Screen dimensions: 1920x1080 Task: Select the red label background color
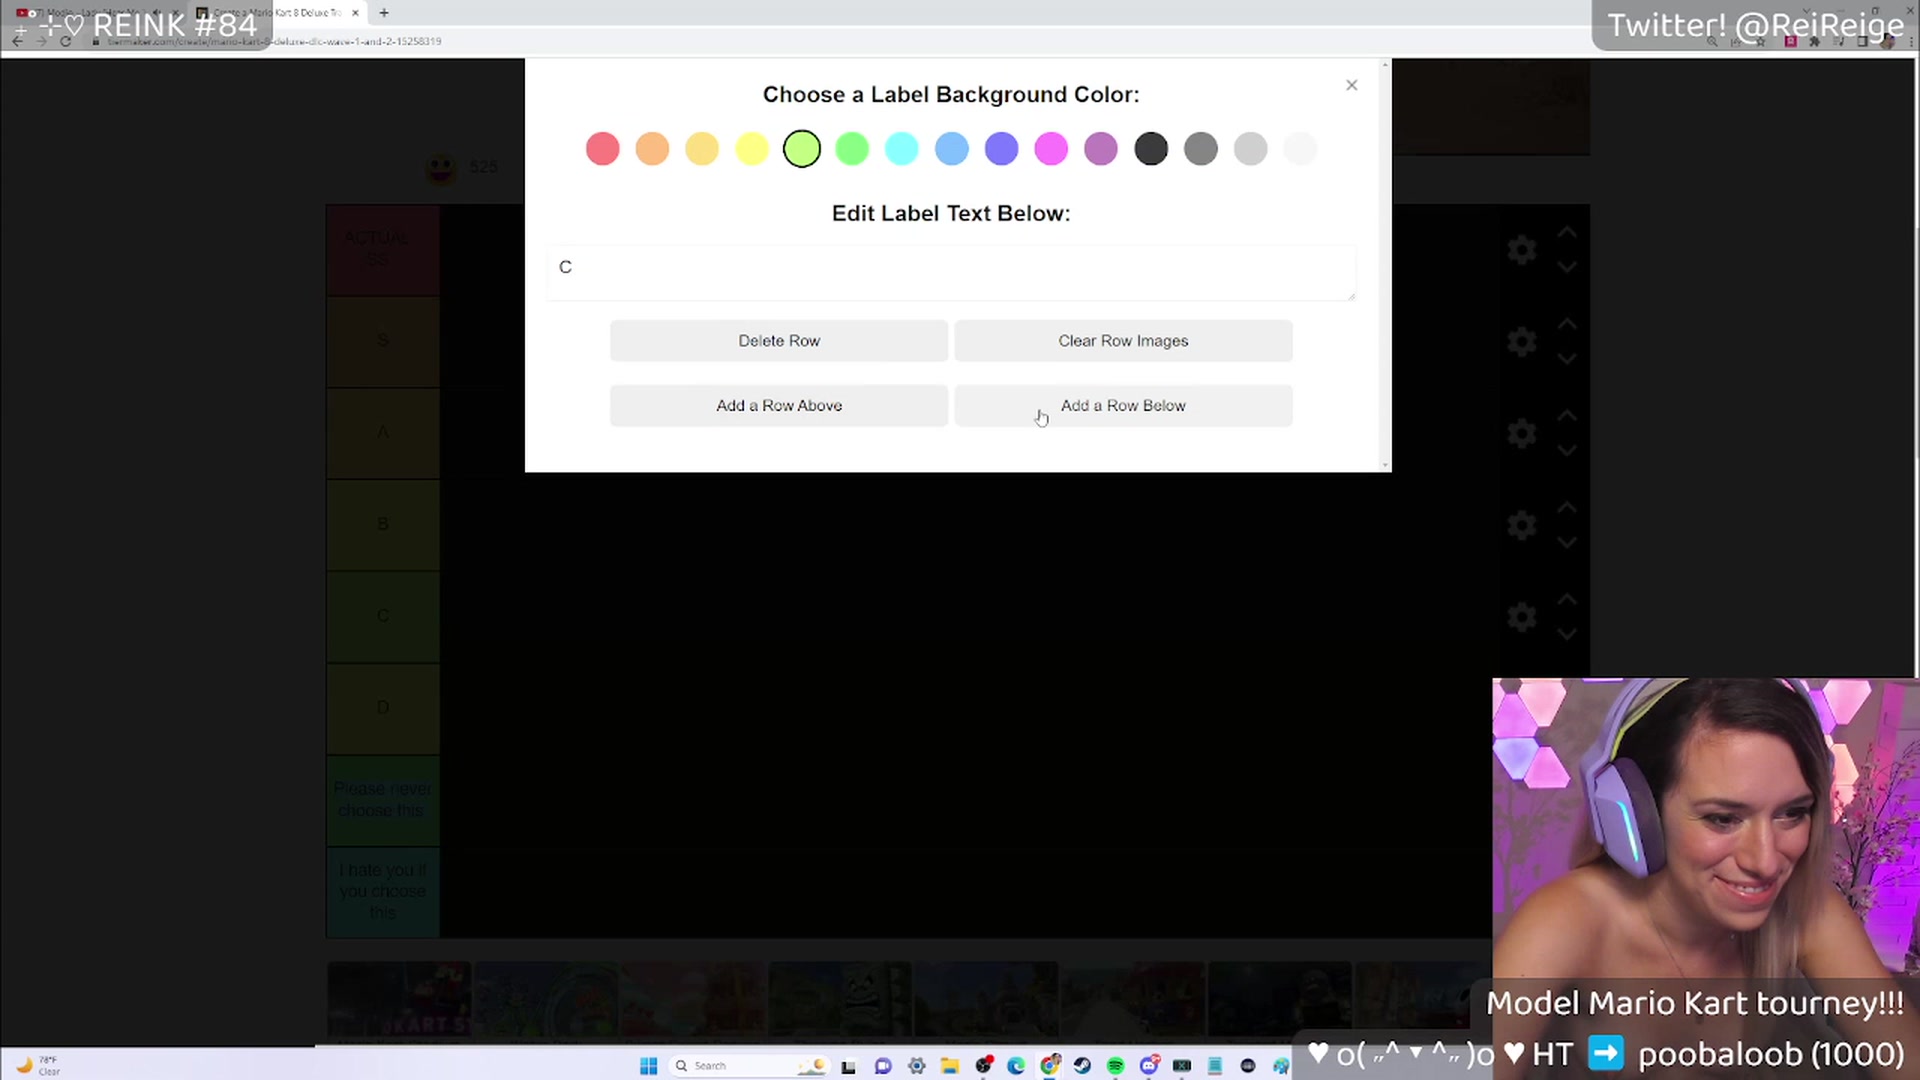tap(602, 149)
